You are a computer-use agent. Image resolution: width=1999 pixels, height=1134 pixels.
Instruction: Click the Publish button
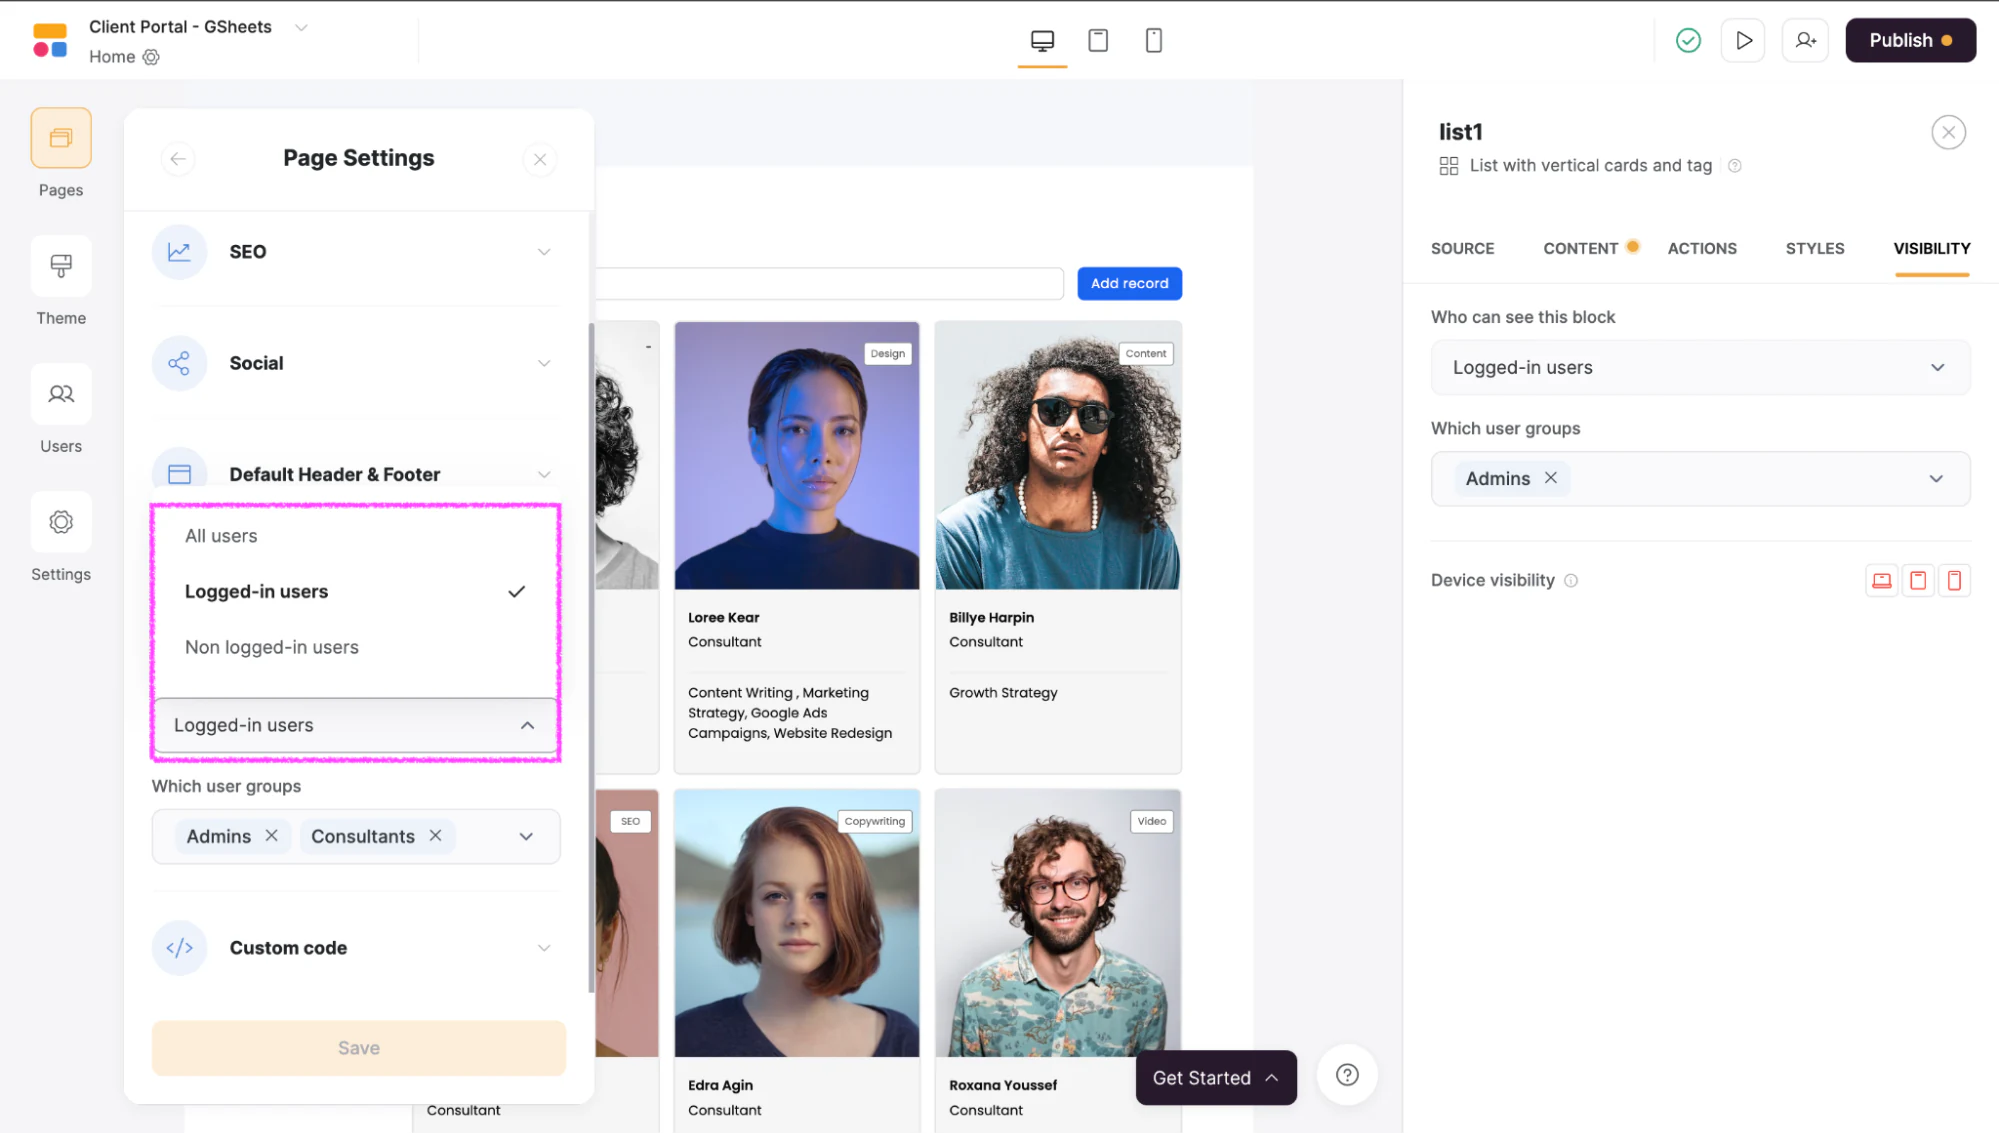click(x=1910, y=41)
